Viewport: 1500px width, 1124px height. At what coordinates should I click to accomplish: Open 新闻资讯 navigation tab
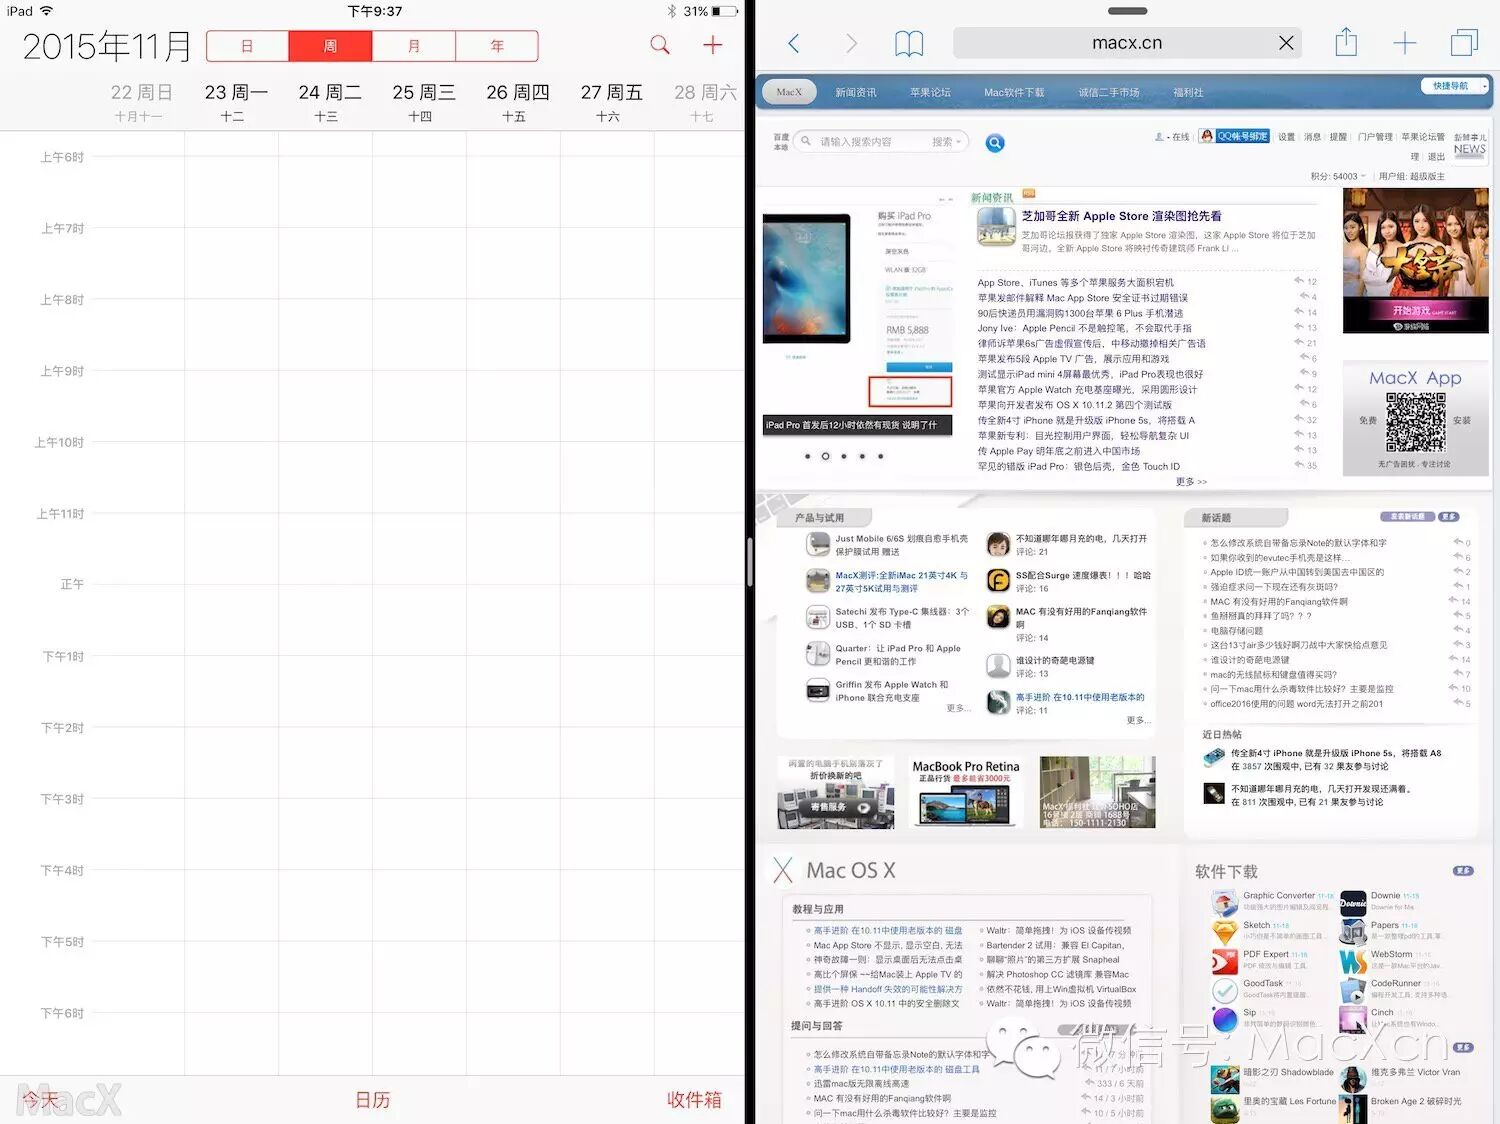point(856,92)
